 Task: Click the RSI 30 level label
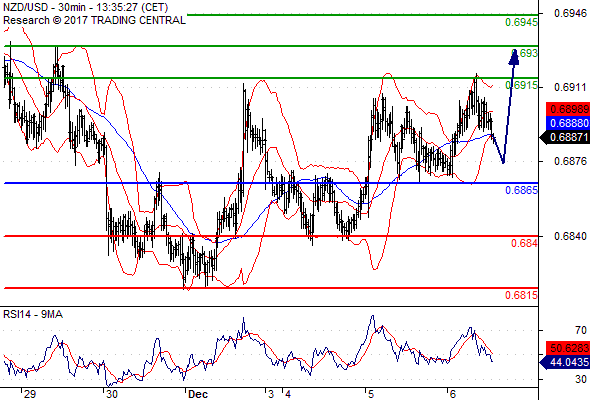pyautogui.click(x=581, y=379)
